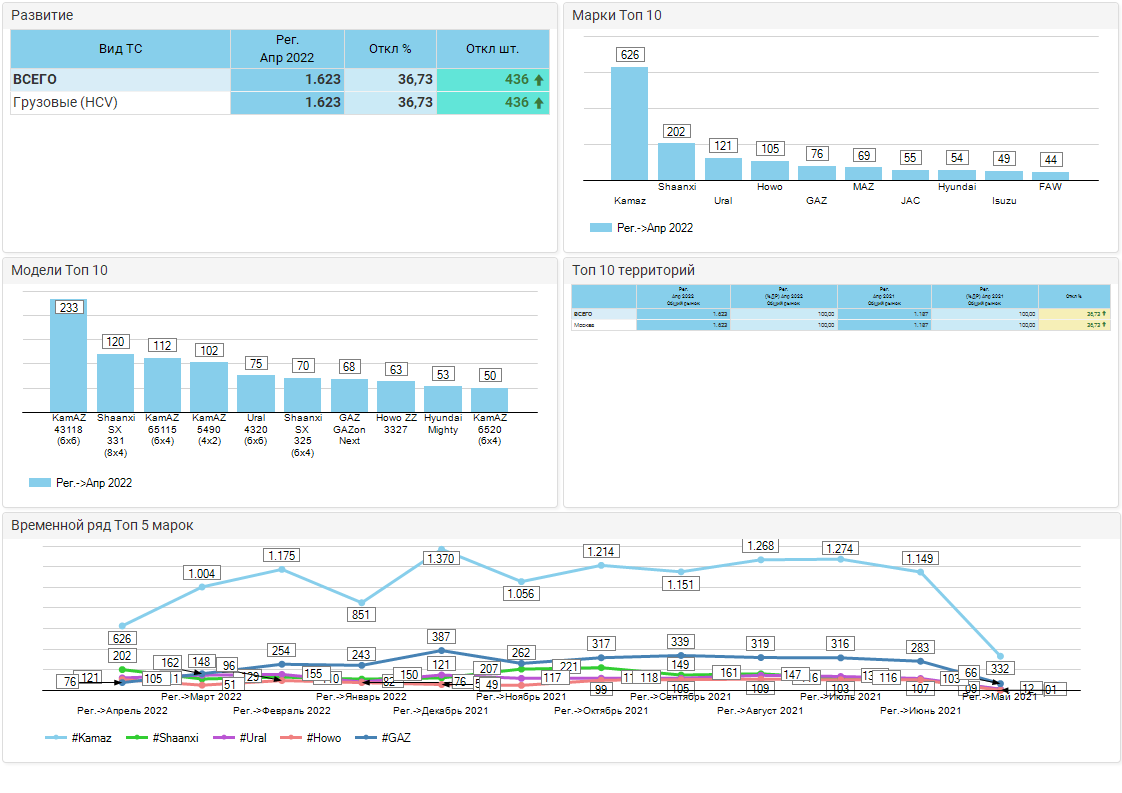Click Kamaz data point labeled 1.370

click(x=441, y=550)
